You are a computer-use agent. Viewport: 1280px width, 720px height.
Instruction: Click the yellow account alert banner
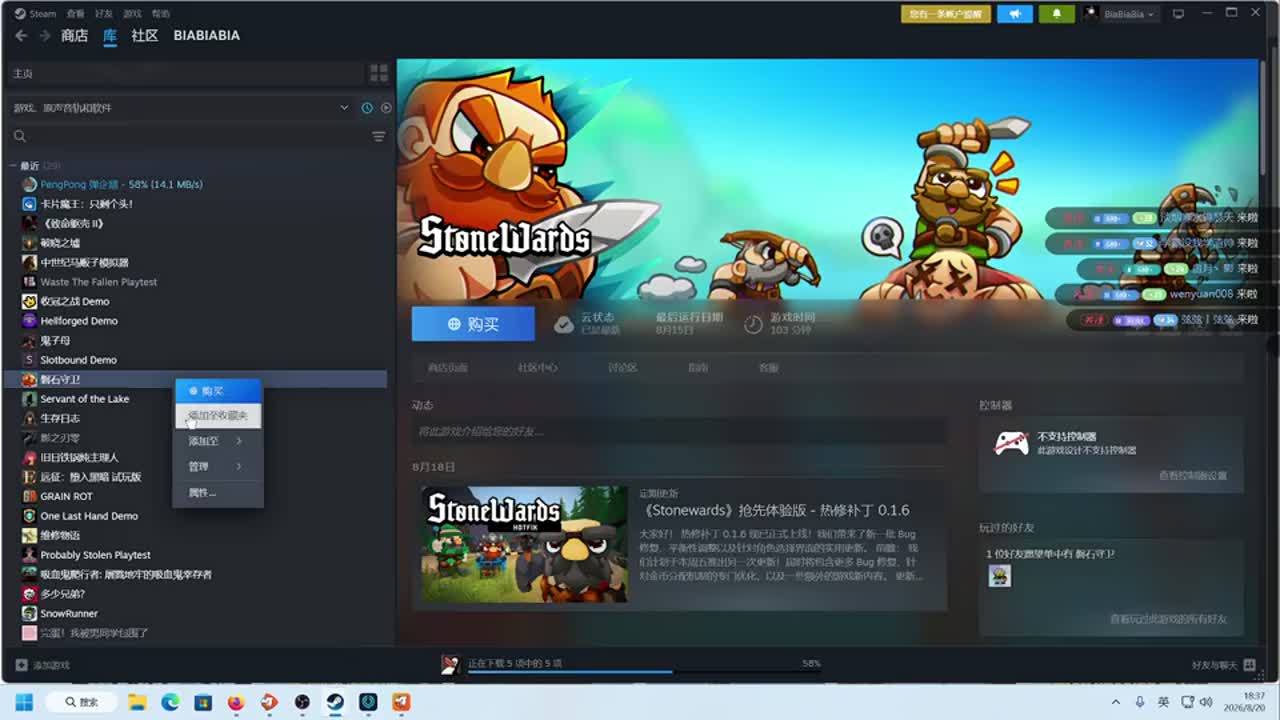coord(945,14)
